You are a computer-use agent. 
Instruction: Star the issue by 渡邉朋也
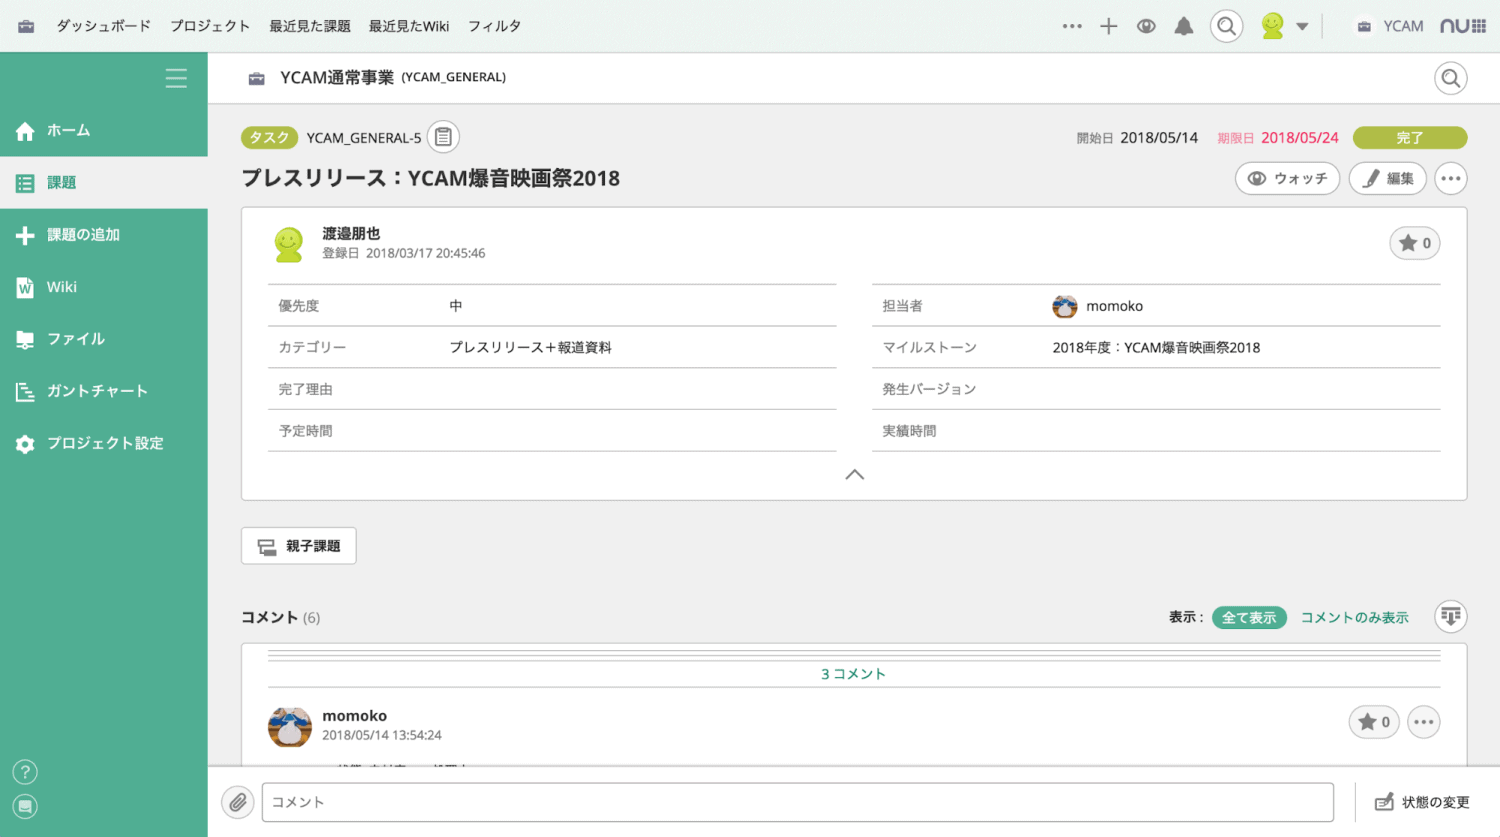[1415, 243]
